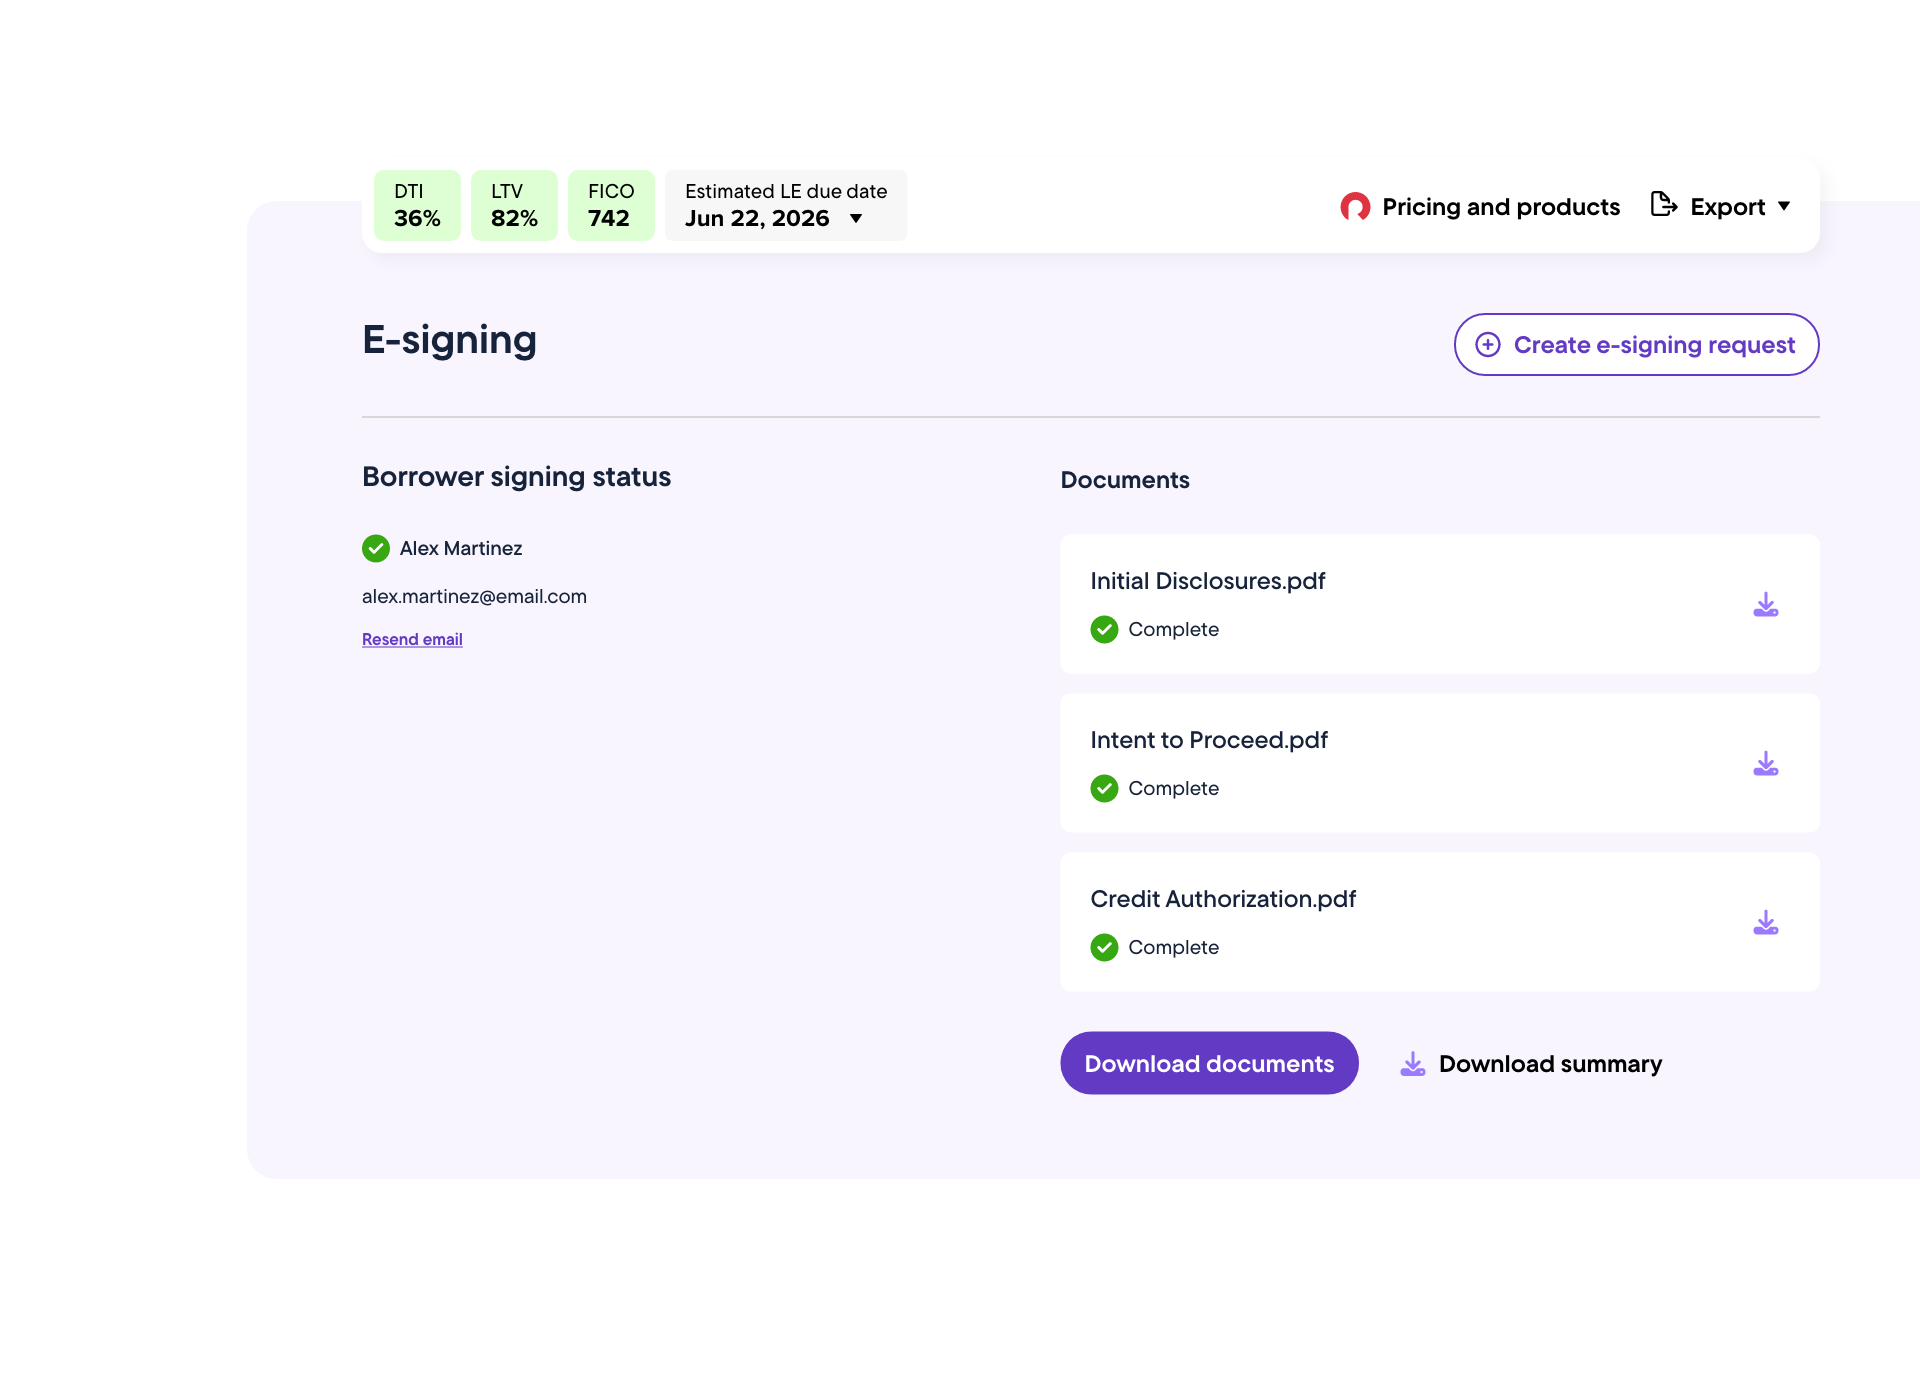Image resolution: width=1920 pixels, height=1380 pixels.
Task: Download the Intent to Proceed.pdf file icon
Action: pos(1765,764)
